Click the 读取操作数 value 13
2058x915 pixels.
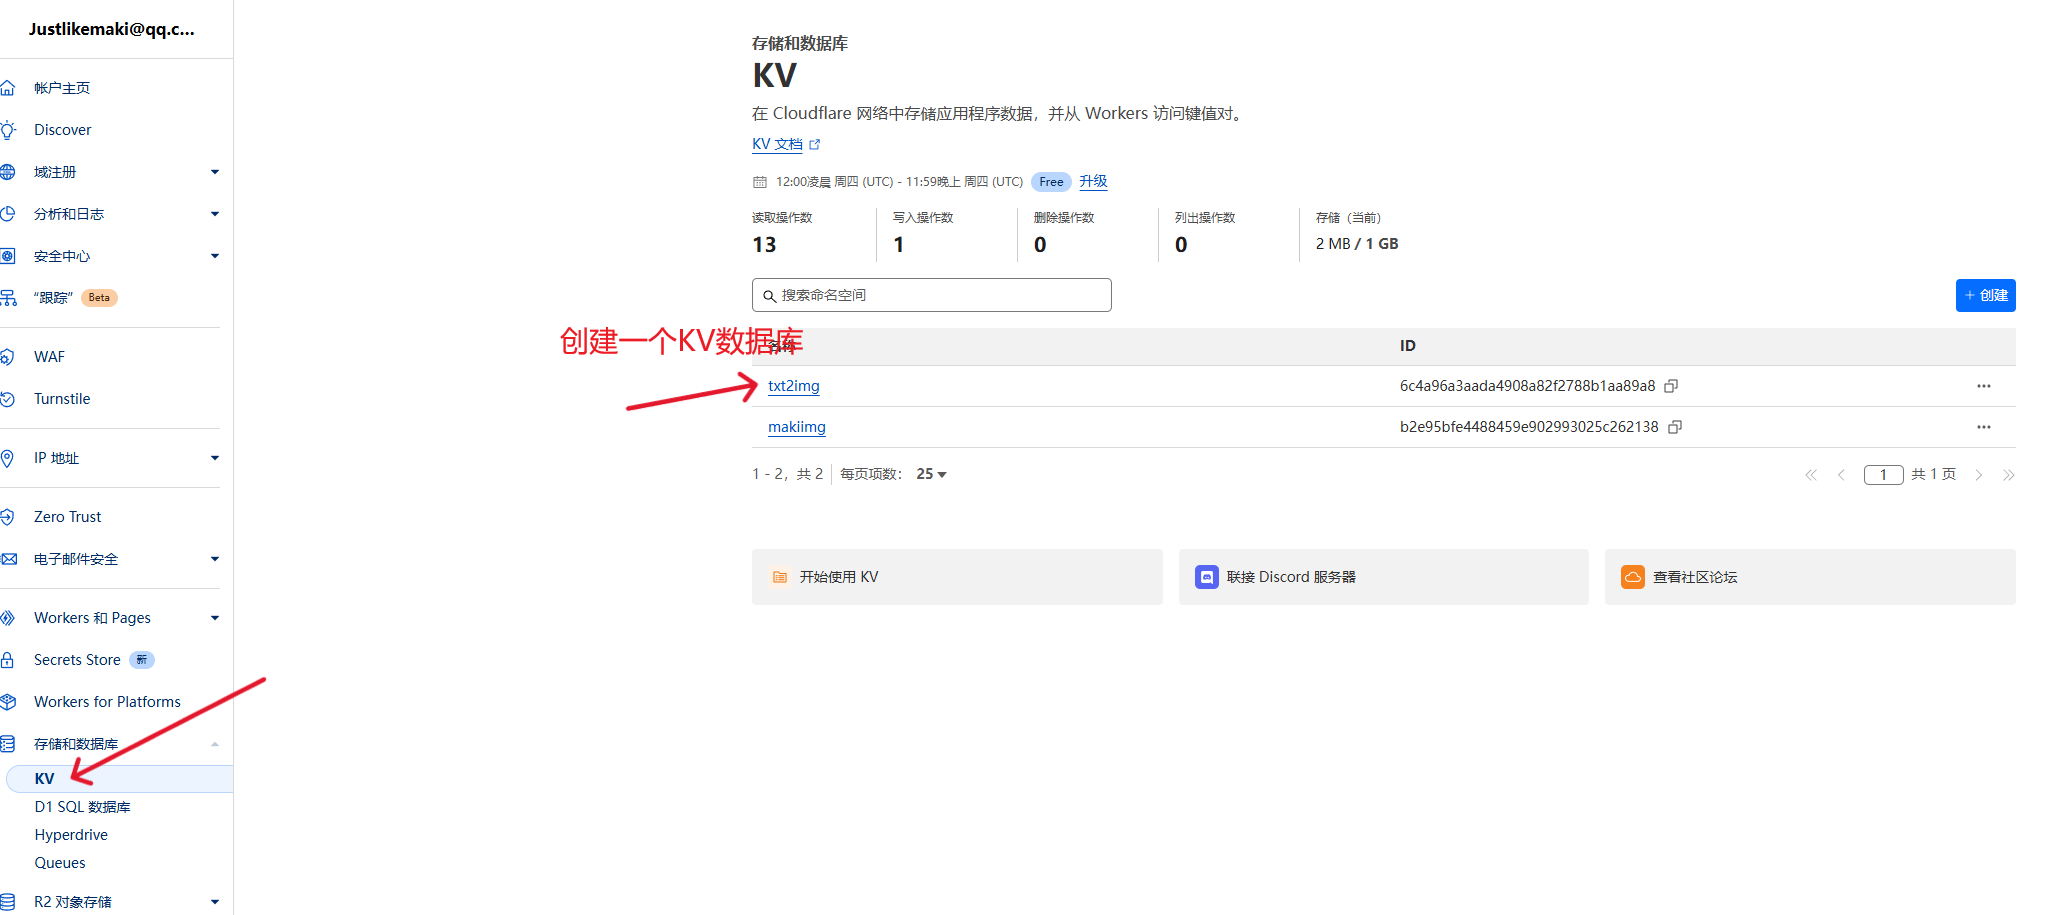pos(764,245)
